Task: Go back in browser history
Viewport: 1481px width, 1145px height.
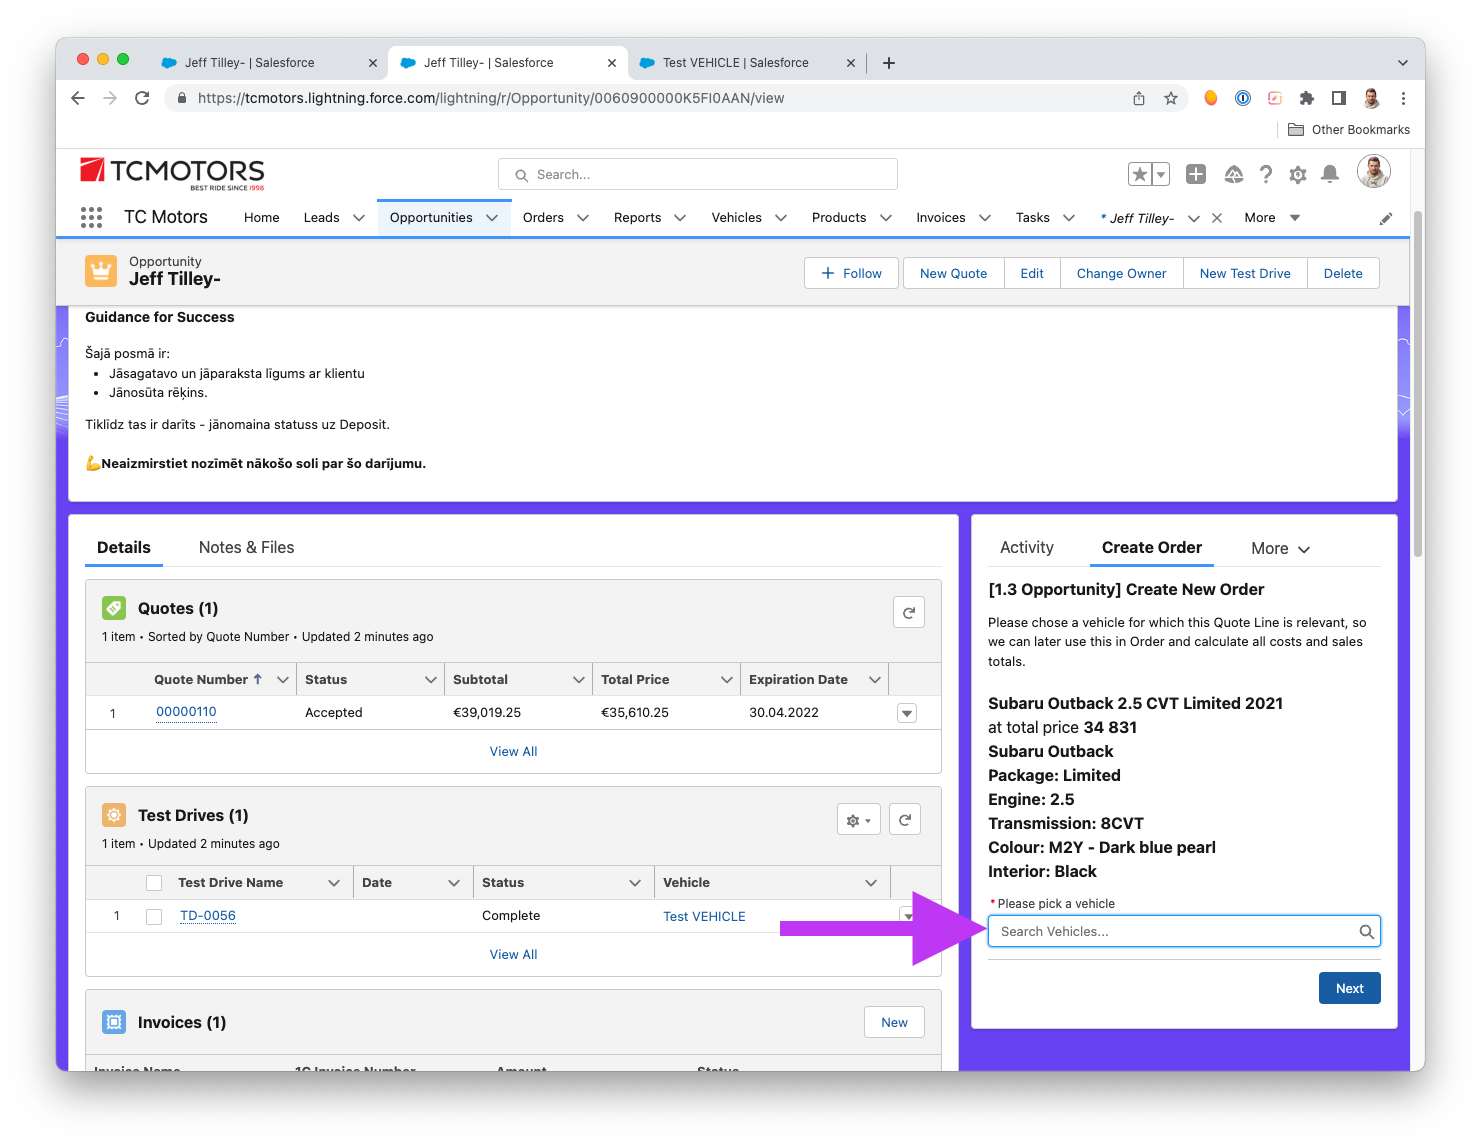Action: tap(78, 98)
